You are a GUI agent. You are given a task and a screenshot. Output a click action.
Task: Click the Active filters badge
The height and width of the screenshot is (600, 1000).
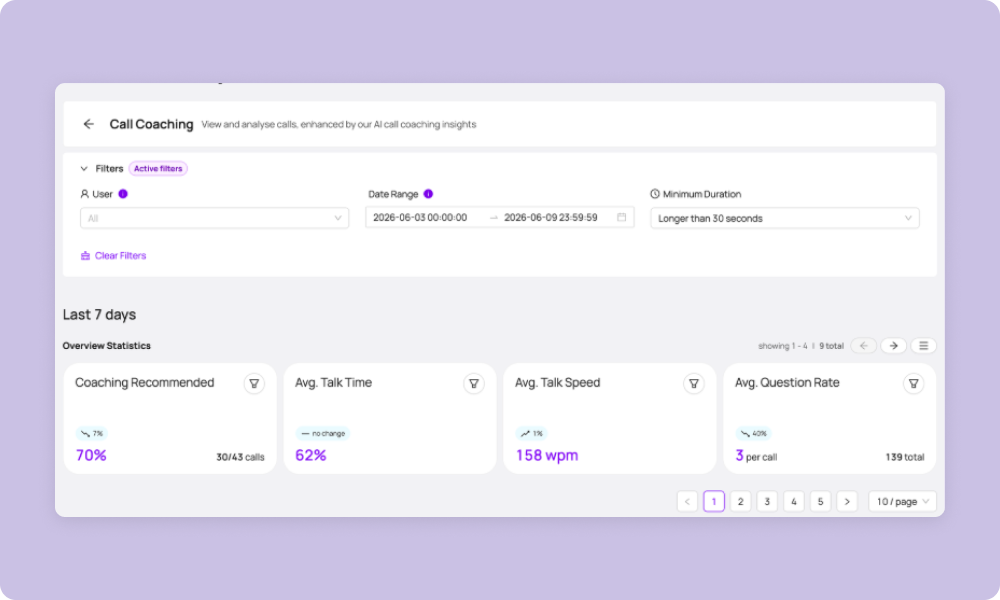click(158, 169)
